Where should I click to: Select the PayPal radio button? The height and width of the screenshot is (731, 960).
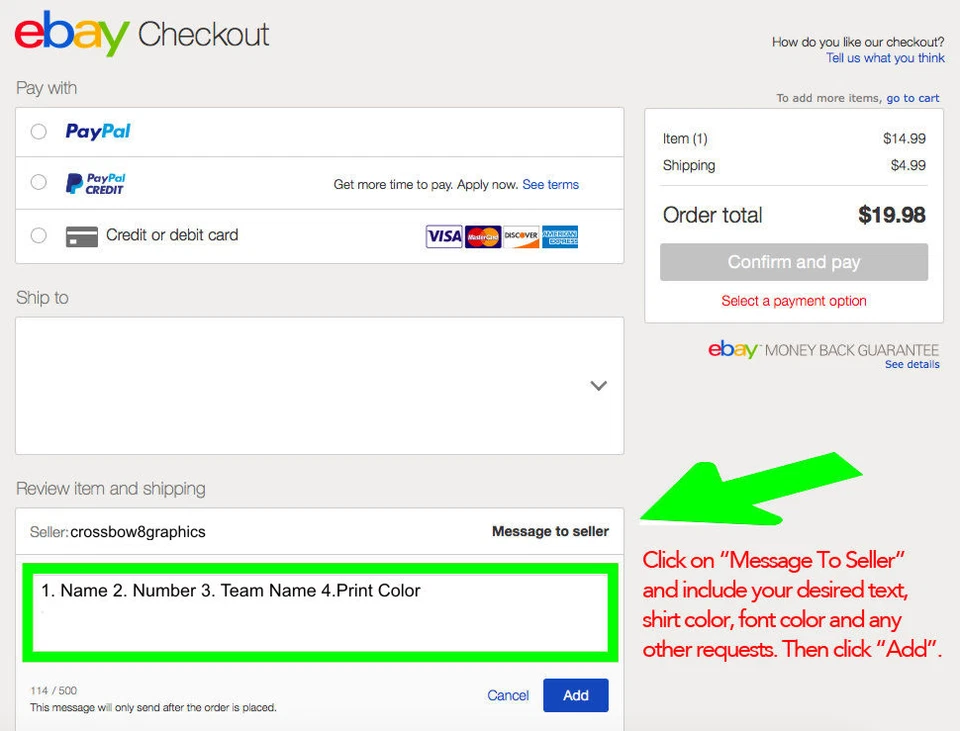[39, 132]
